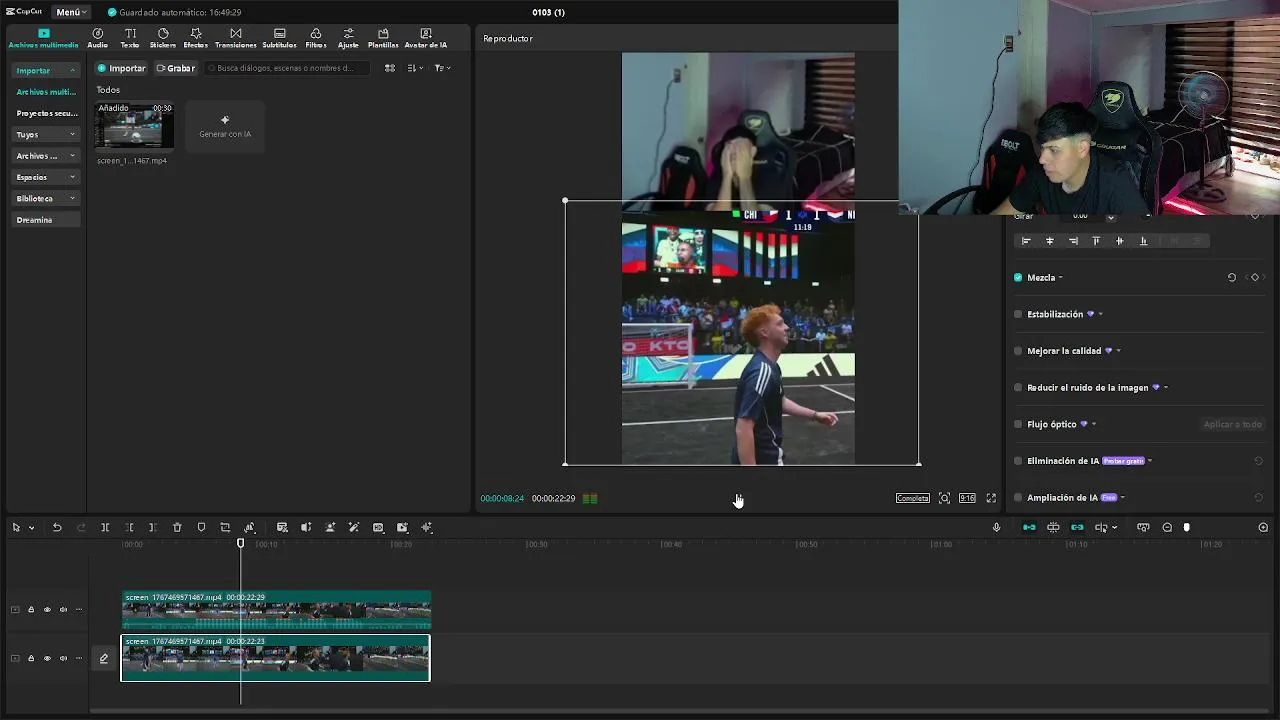1280x720 pixels.
Task: Switch media grid view layout icon
Action: tap(390, 68)
